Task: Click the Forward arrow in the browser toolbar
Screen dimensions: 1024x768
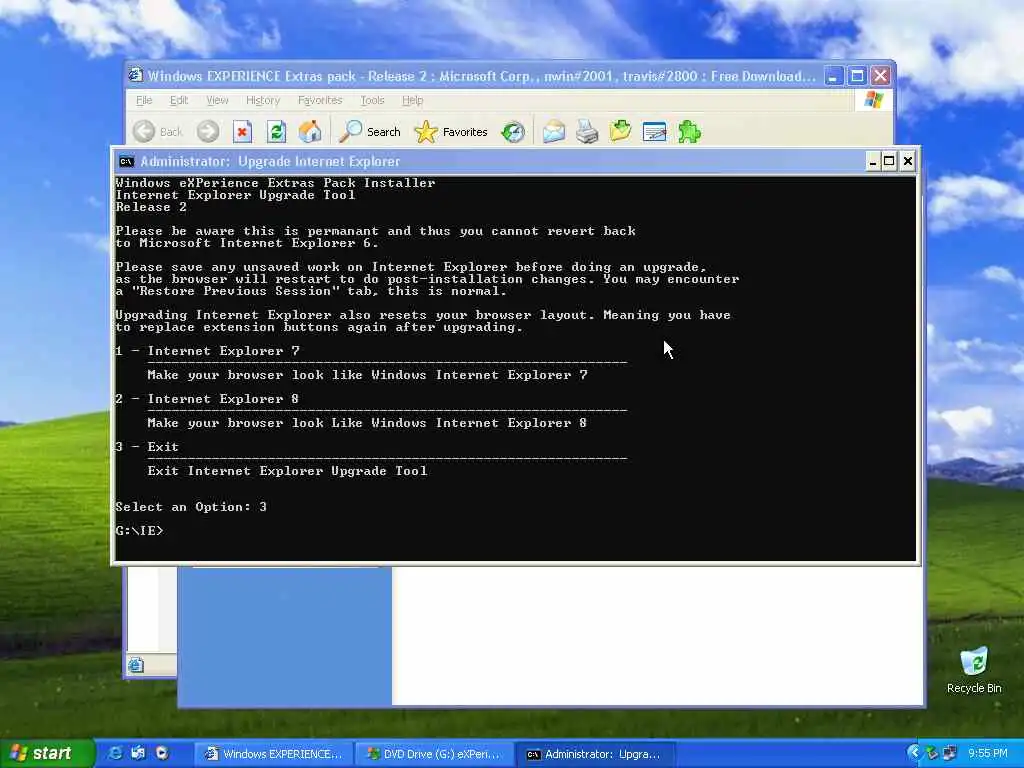Action: 208,132
